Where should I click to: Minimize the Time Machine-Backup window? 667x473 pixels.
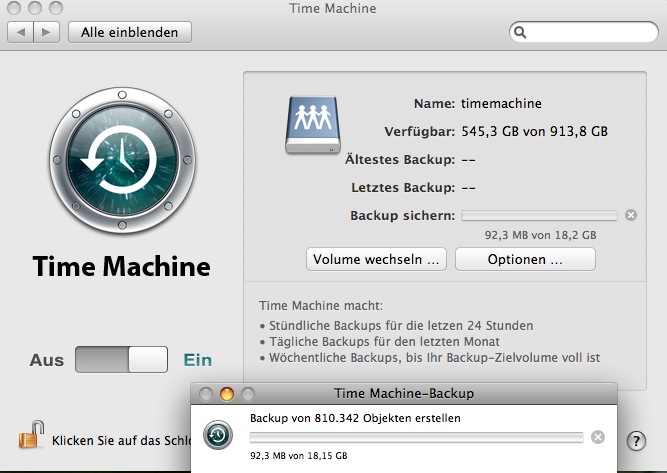(227, 394)
